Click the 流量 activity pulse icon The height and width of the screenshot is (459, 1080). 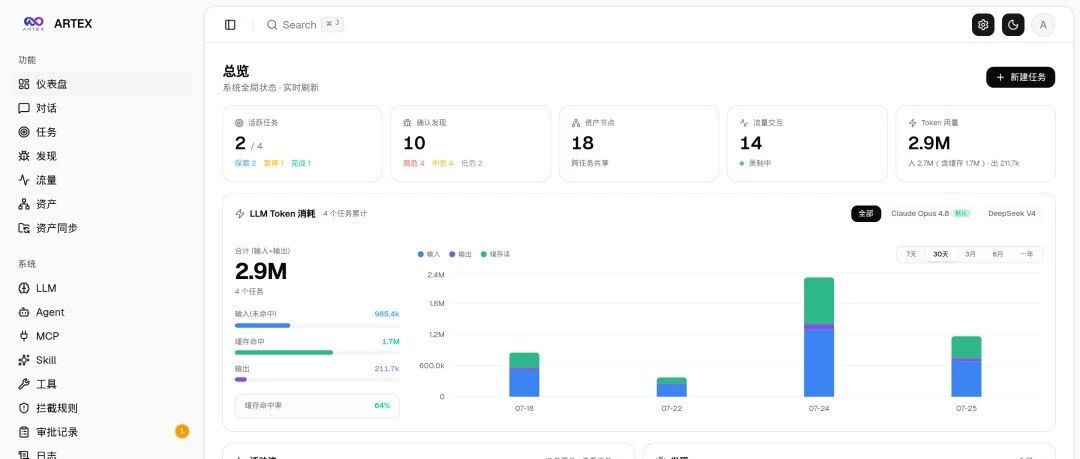[x=24, y=180]
